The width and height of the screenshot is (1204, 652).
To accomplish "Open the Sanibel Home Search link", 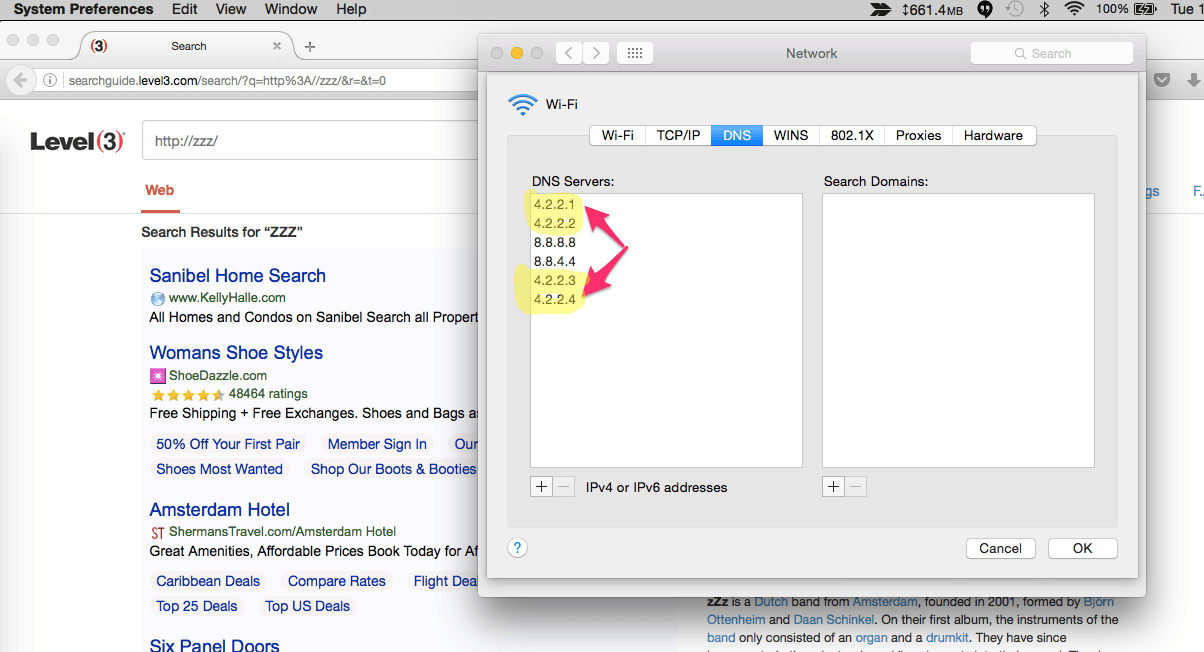I will point(237,276).
